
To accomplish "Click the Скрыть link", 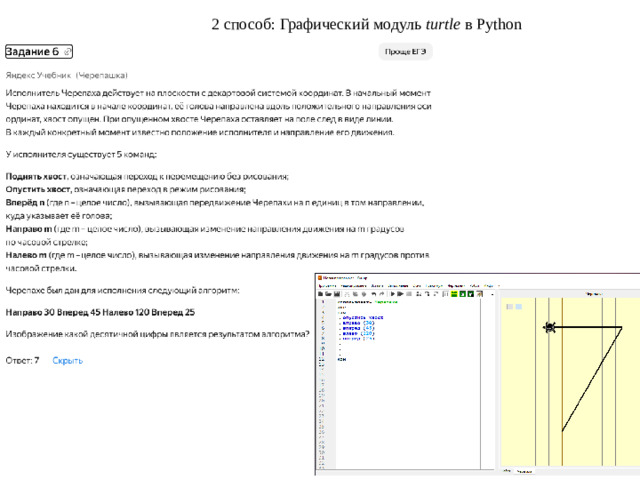I will (67, 360).
